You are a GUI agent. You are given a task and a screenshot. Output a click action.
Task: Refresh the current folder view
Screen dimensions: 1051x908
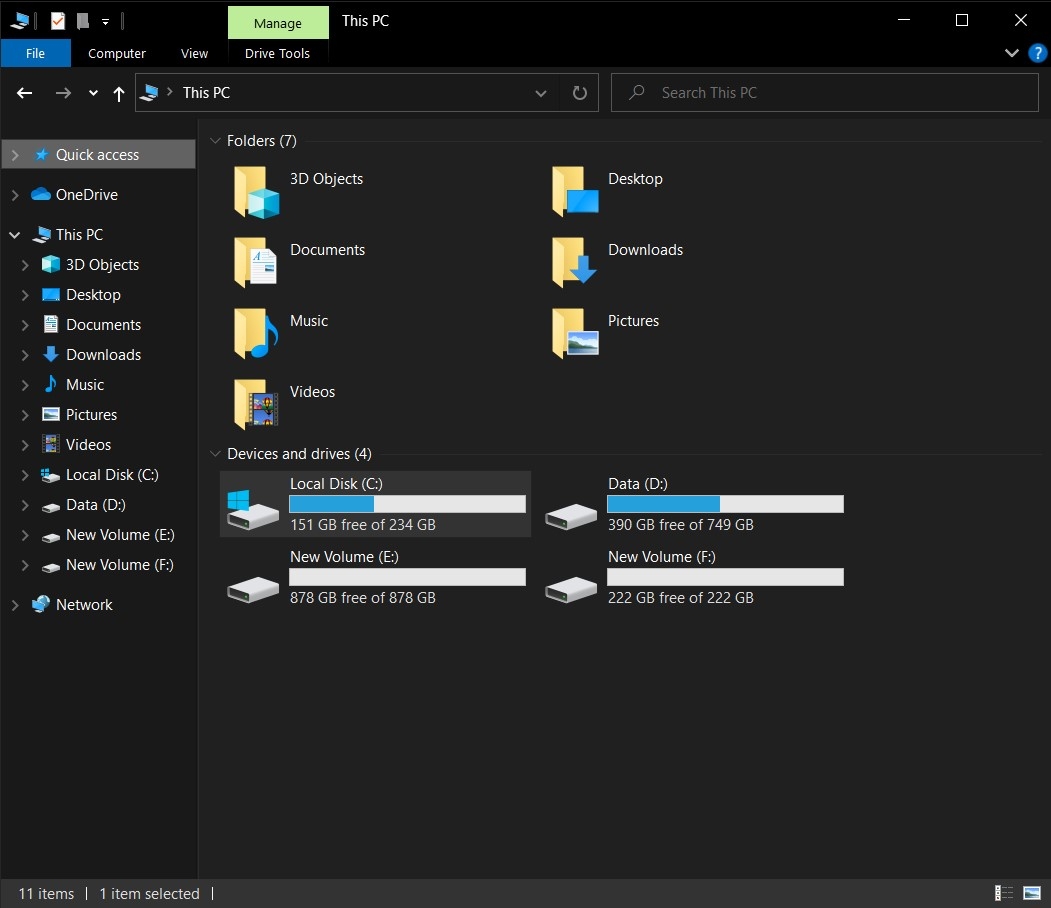point(579,92)
